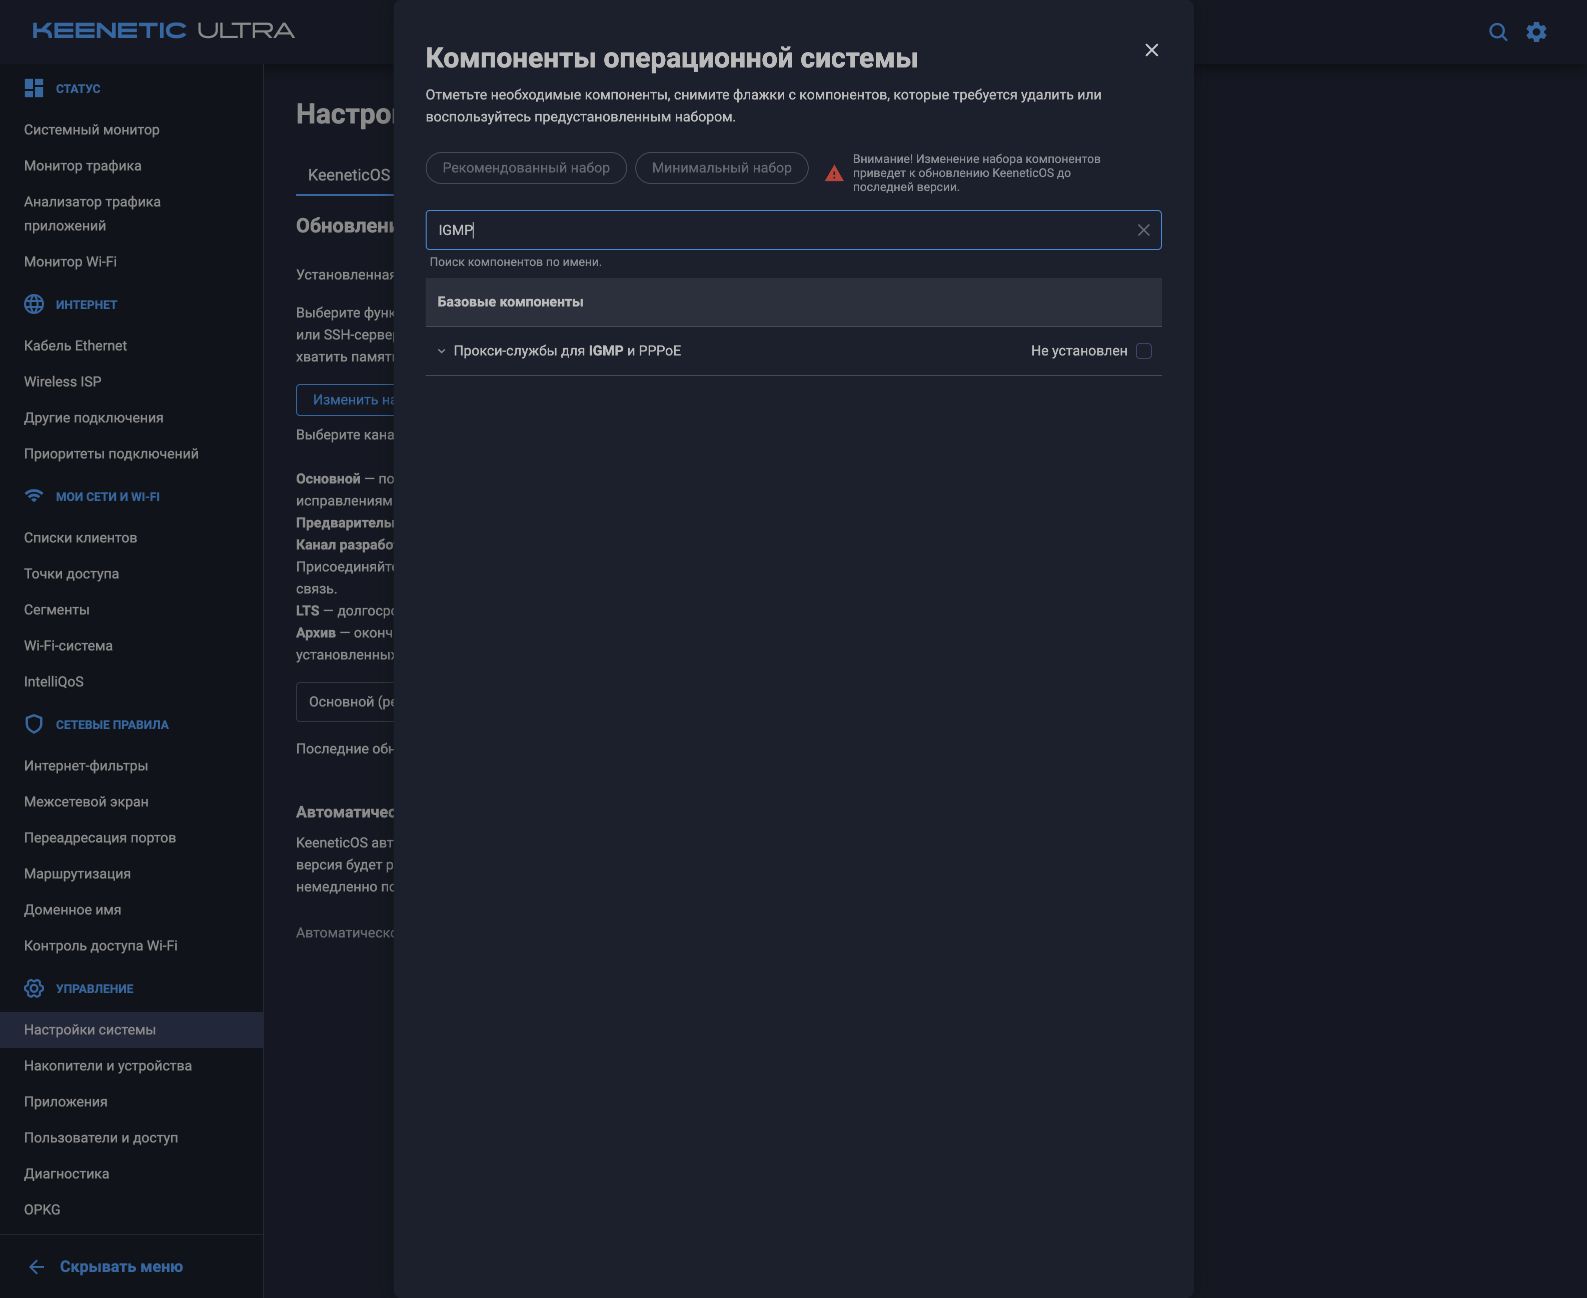Open Приоритеты подключений page
Screen dimensions: 1587x1298
click(111, 454)
